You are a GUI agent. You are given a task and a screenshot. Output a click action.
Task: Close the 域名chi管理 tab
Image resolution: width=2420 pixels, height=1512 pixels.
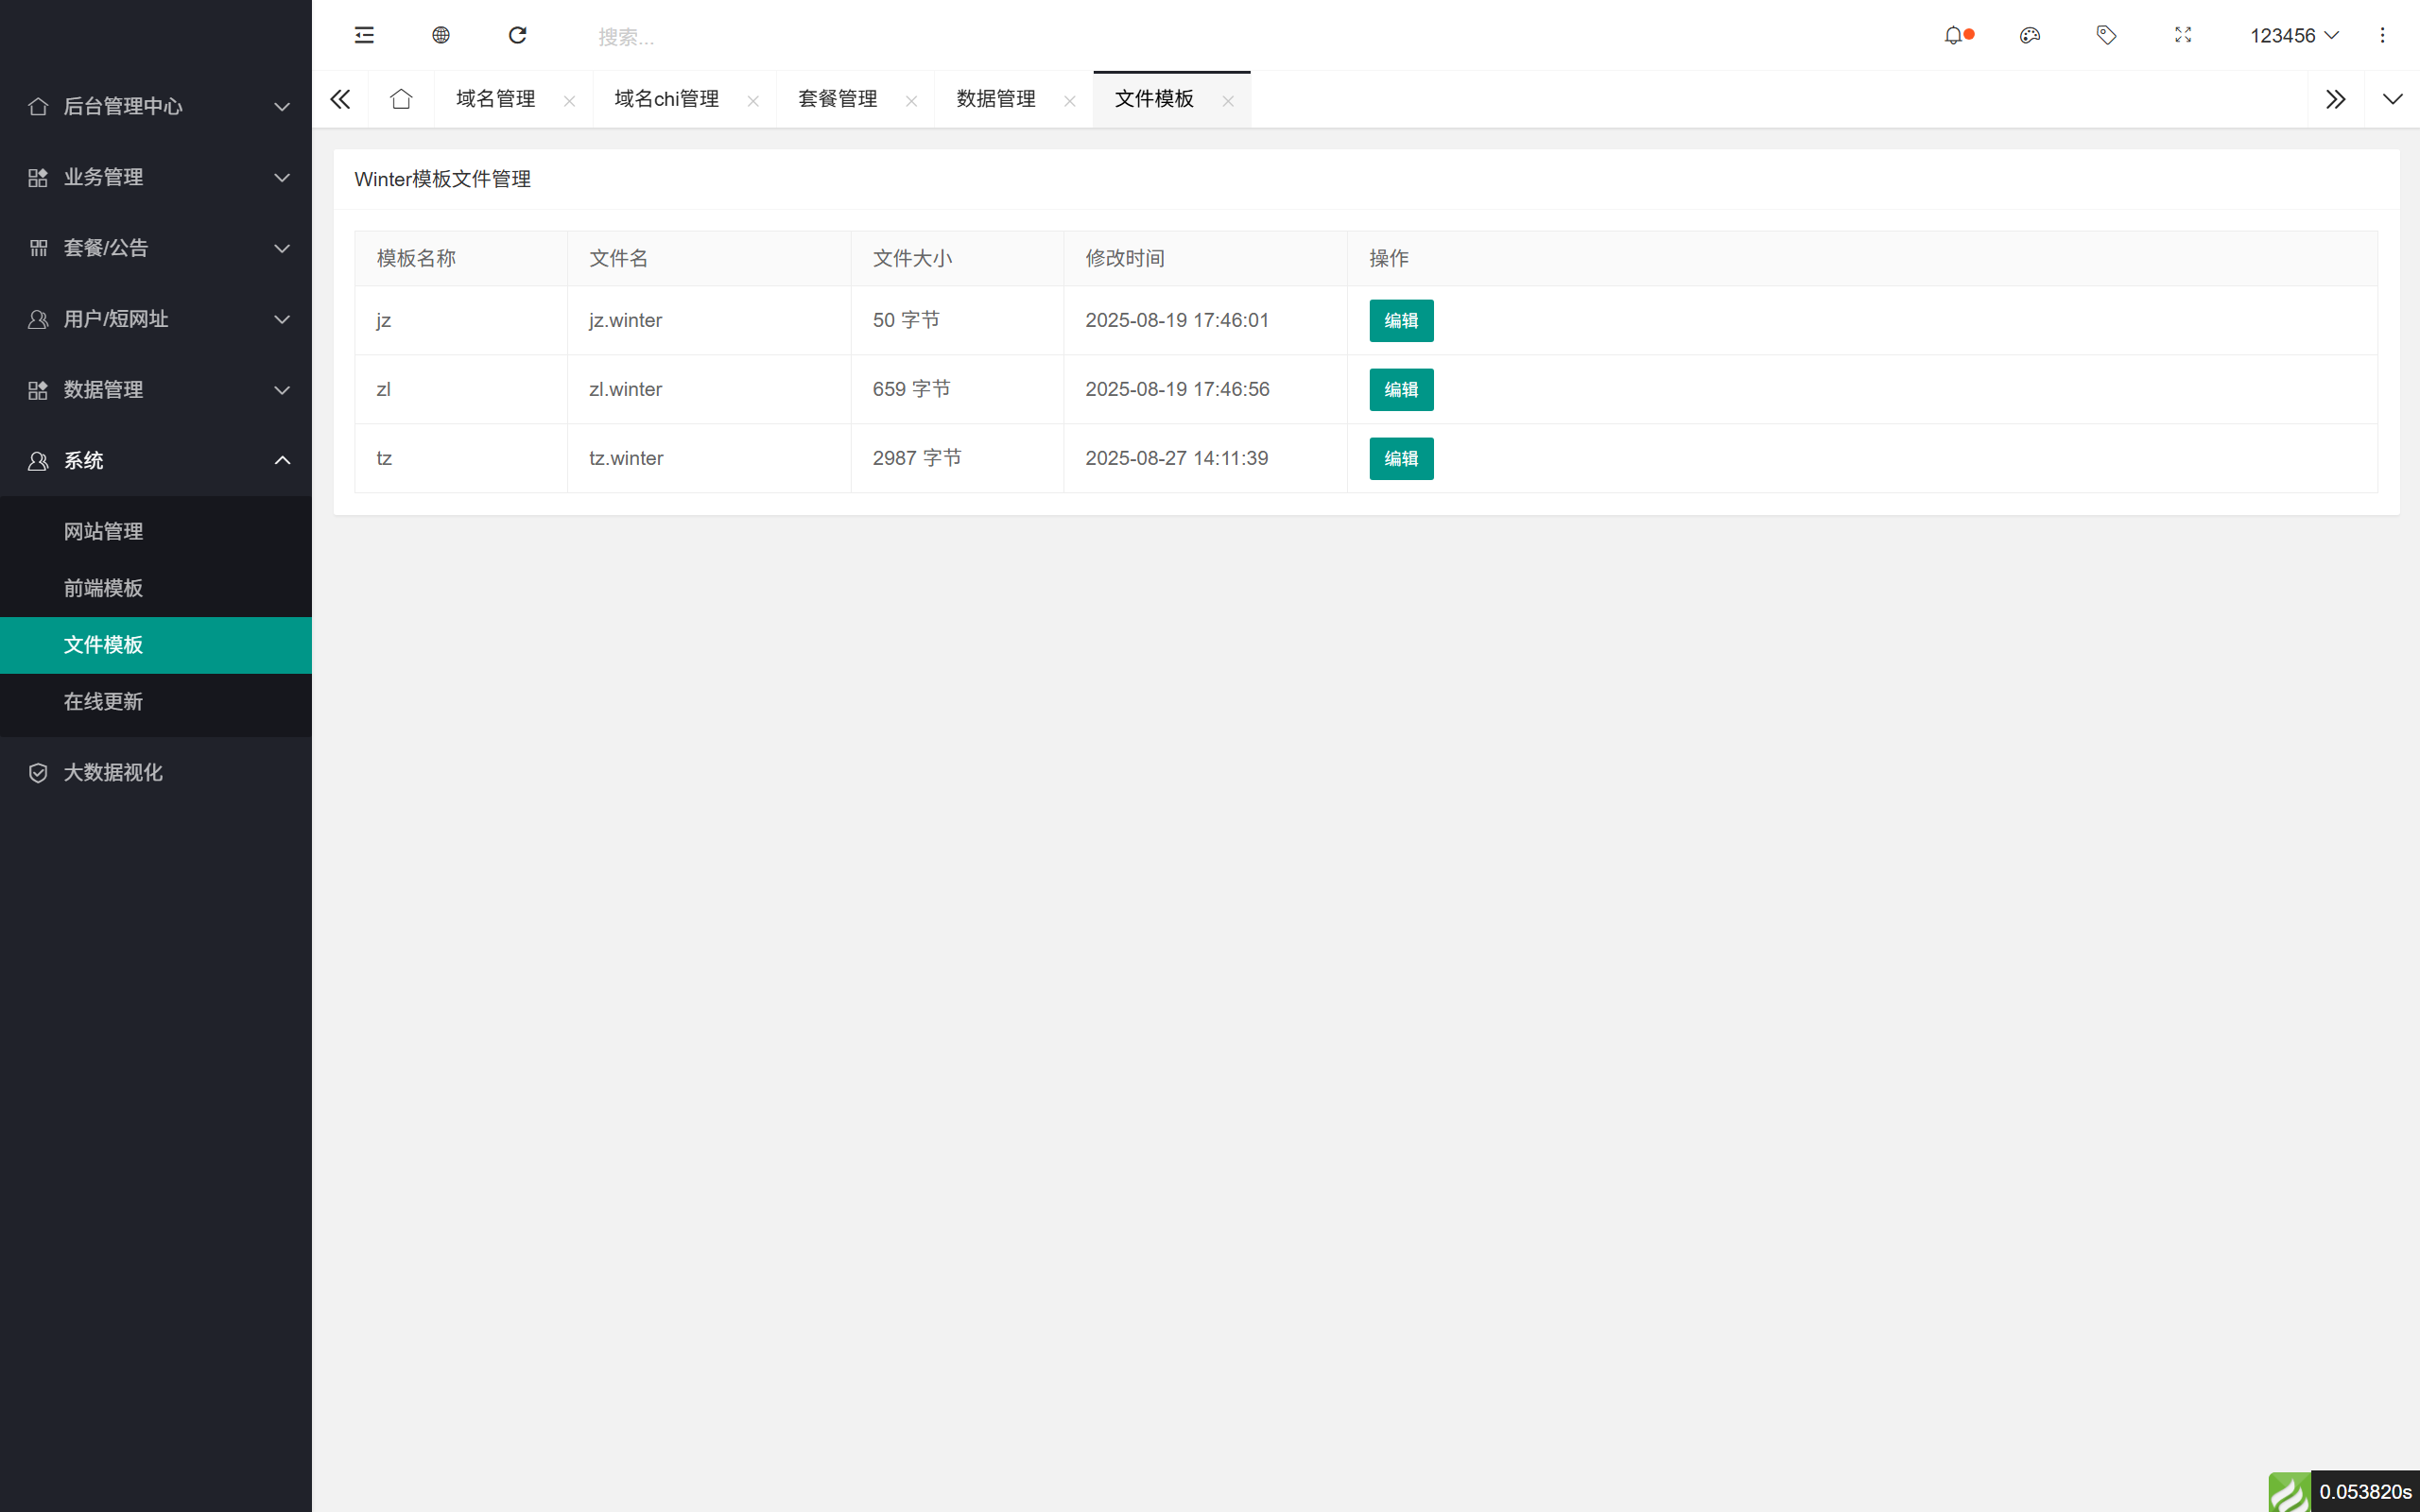pos(754,101)
